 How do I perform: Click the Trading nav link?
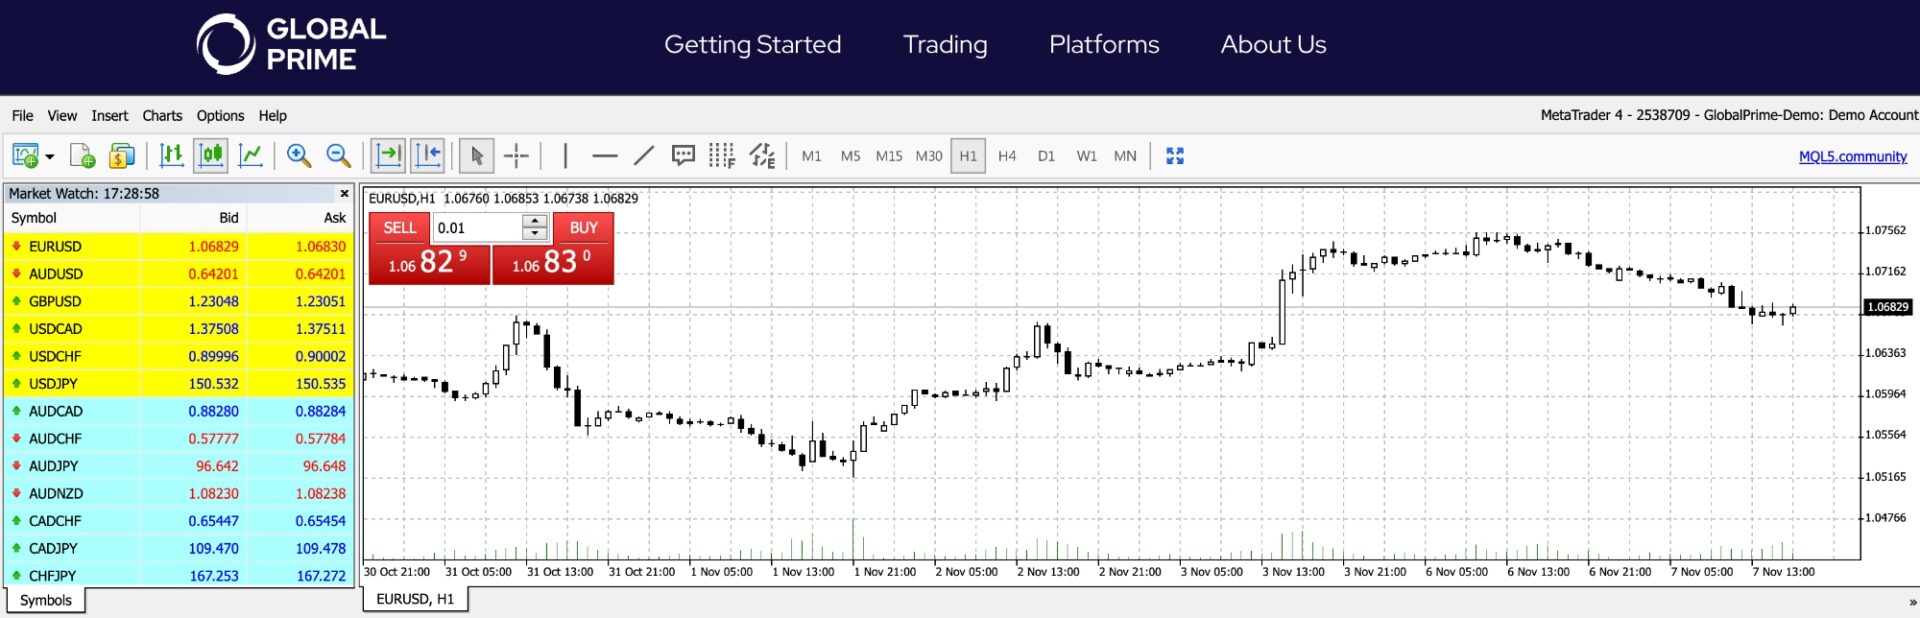[x=945, y=45]
